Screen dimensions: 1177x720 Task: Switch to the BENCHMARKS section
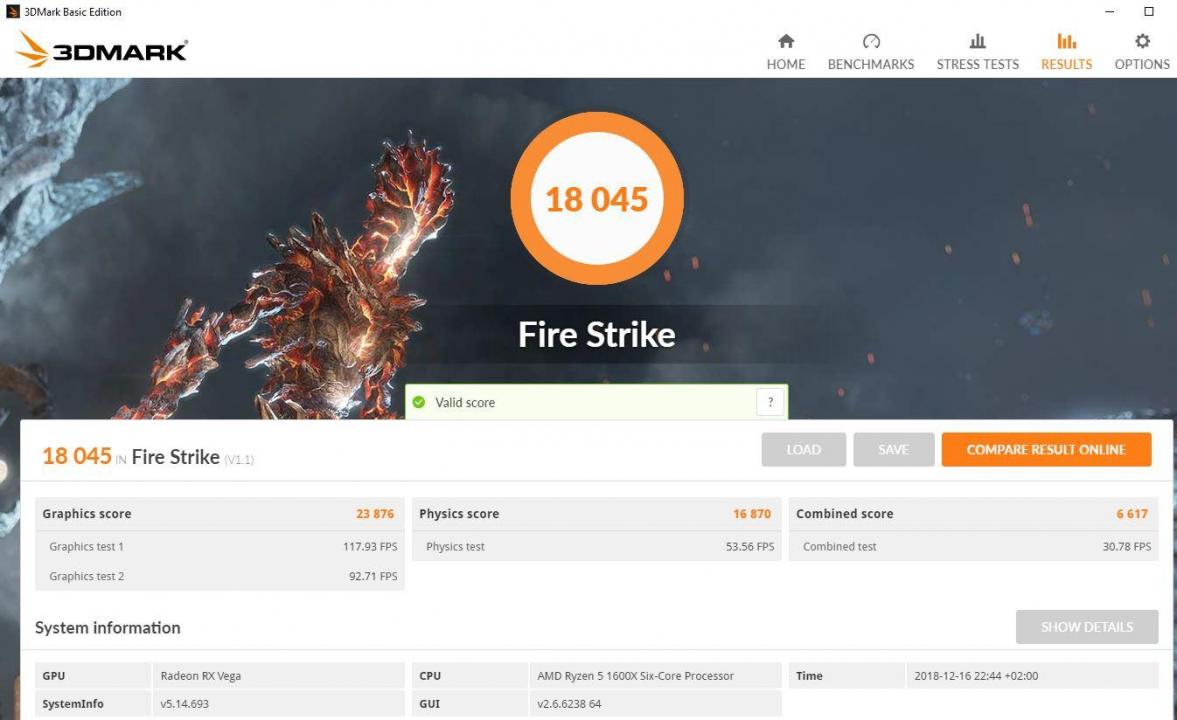[x=870, y=64]
